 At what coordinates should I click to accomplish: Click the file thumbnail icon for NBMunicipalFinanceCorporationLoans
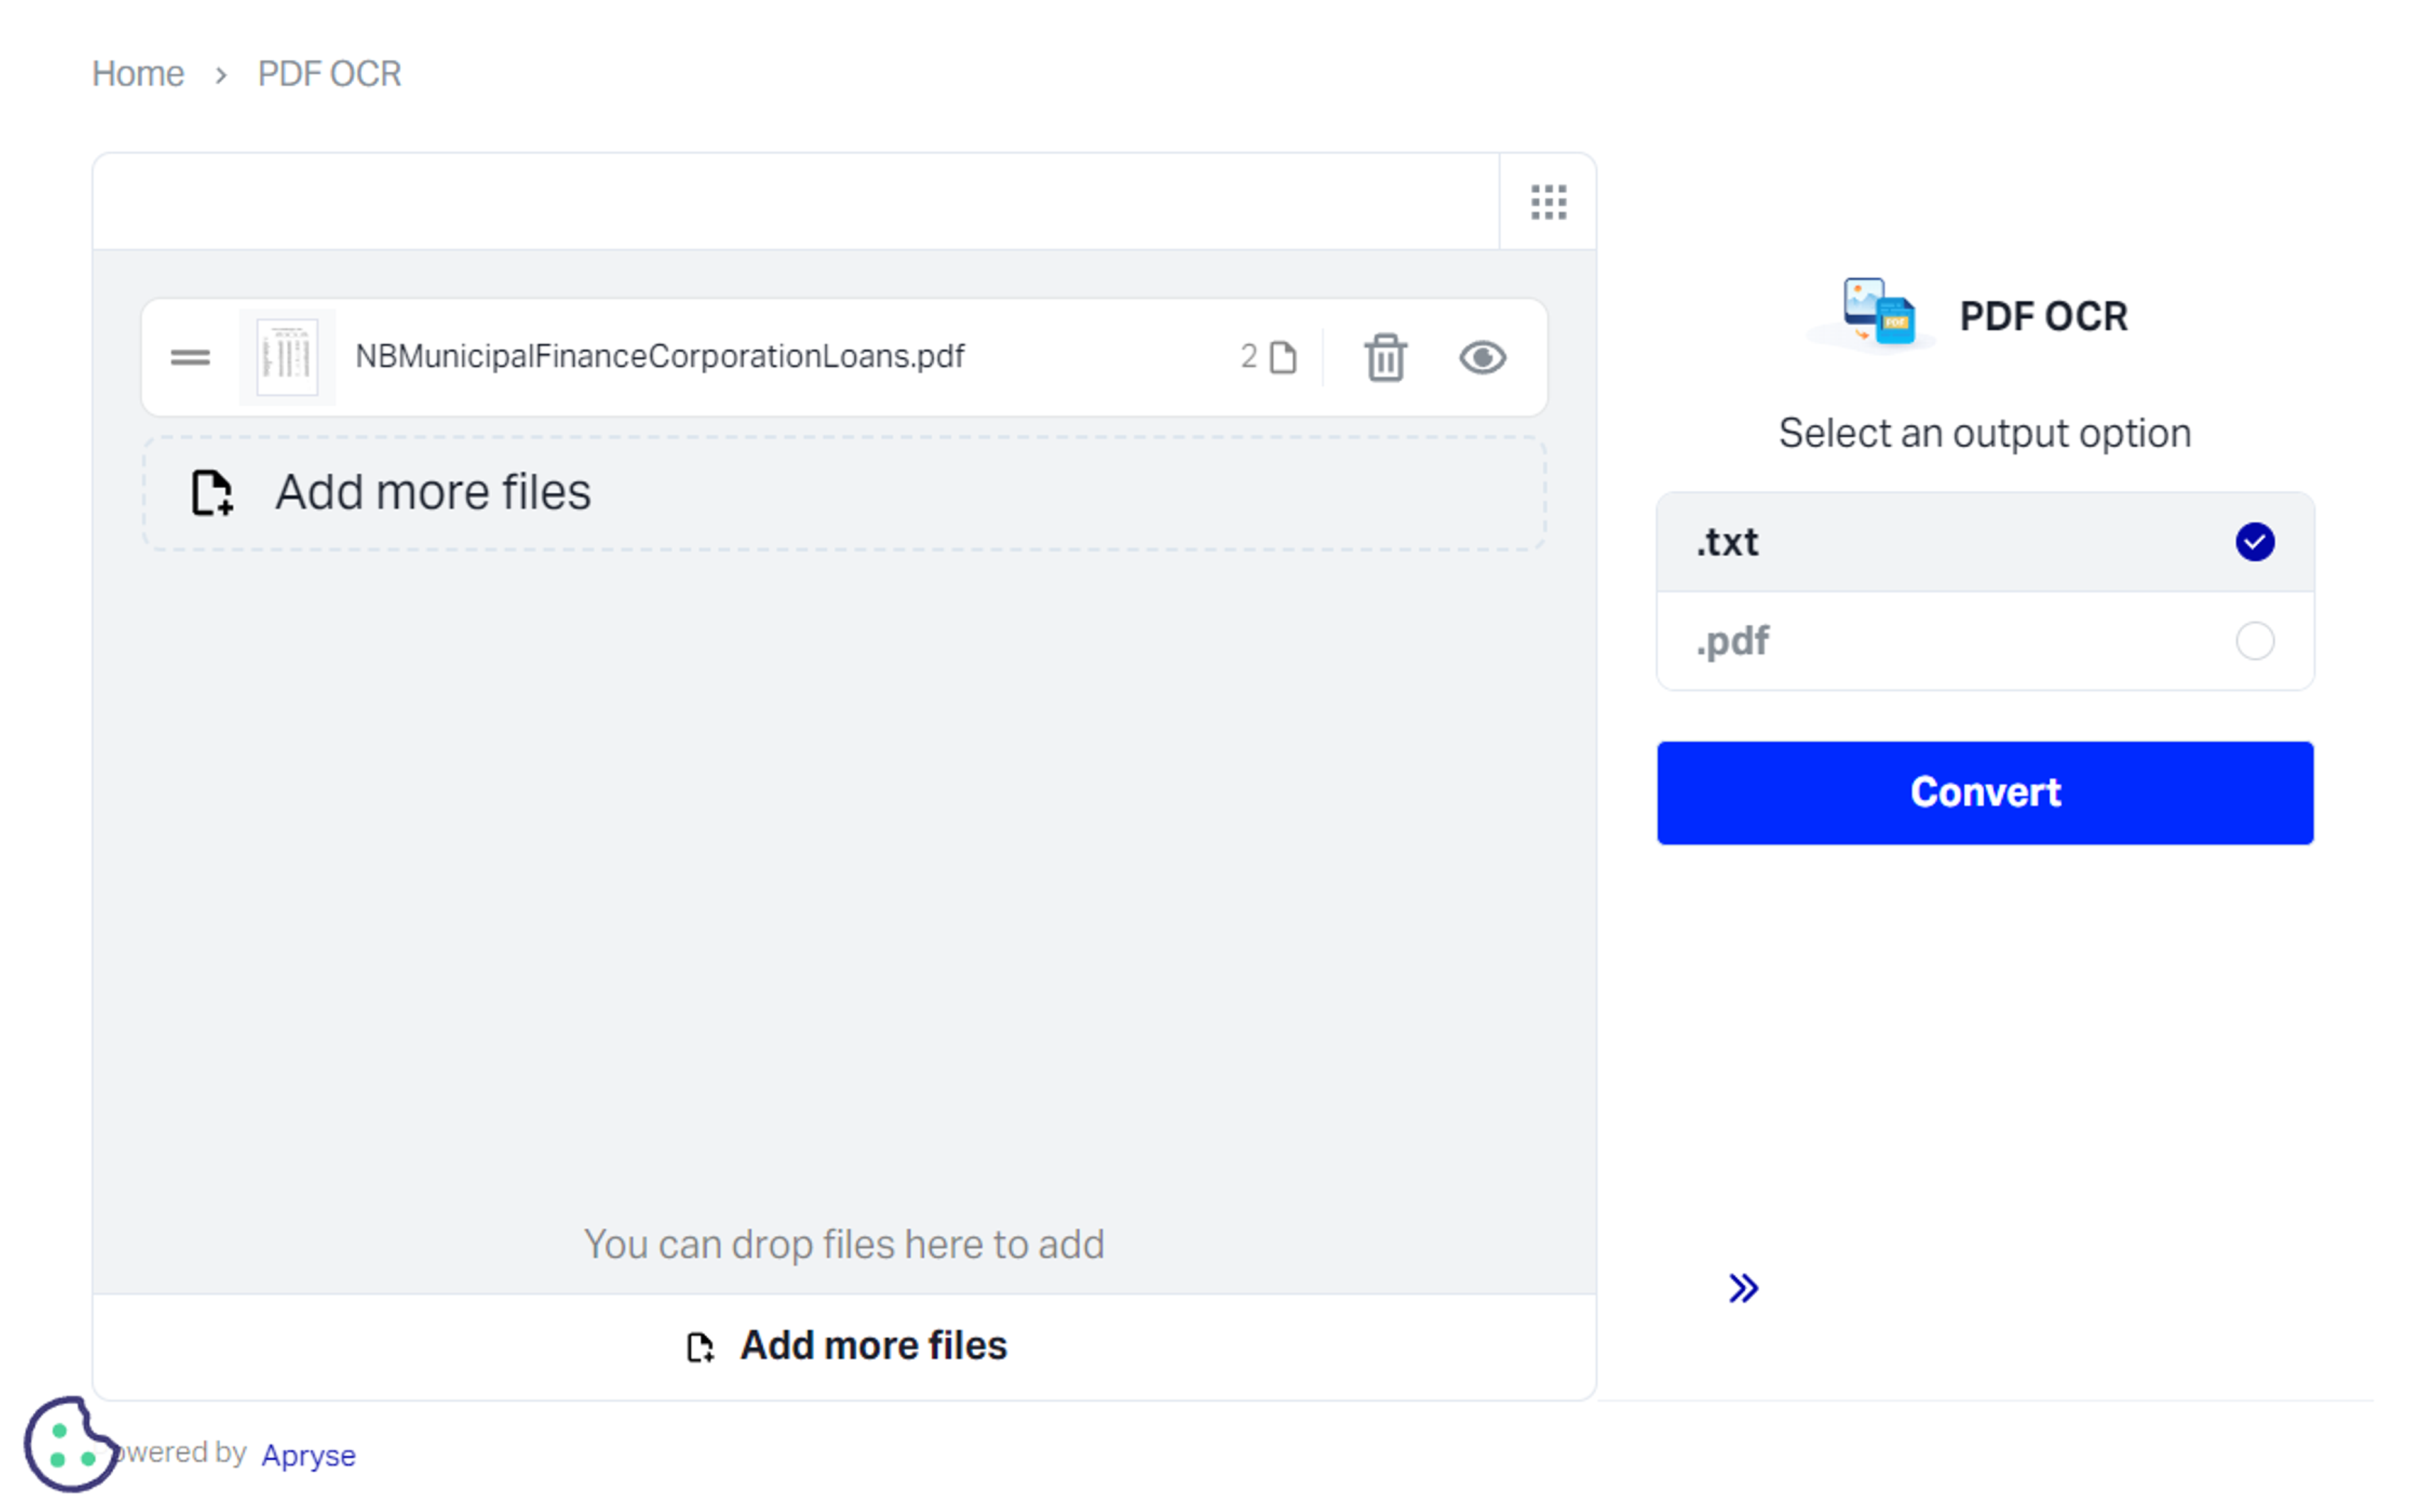284,357
